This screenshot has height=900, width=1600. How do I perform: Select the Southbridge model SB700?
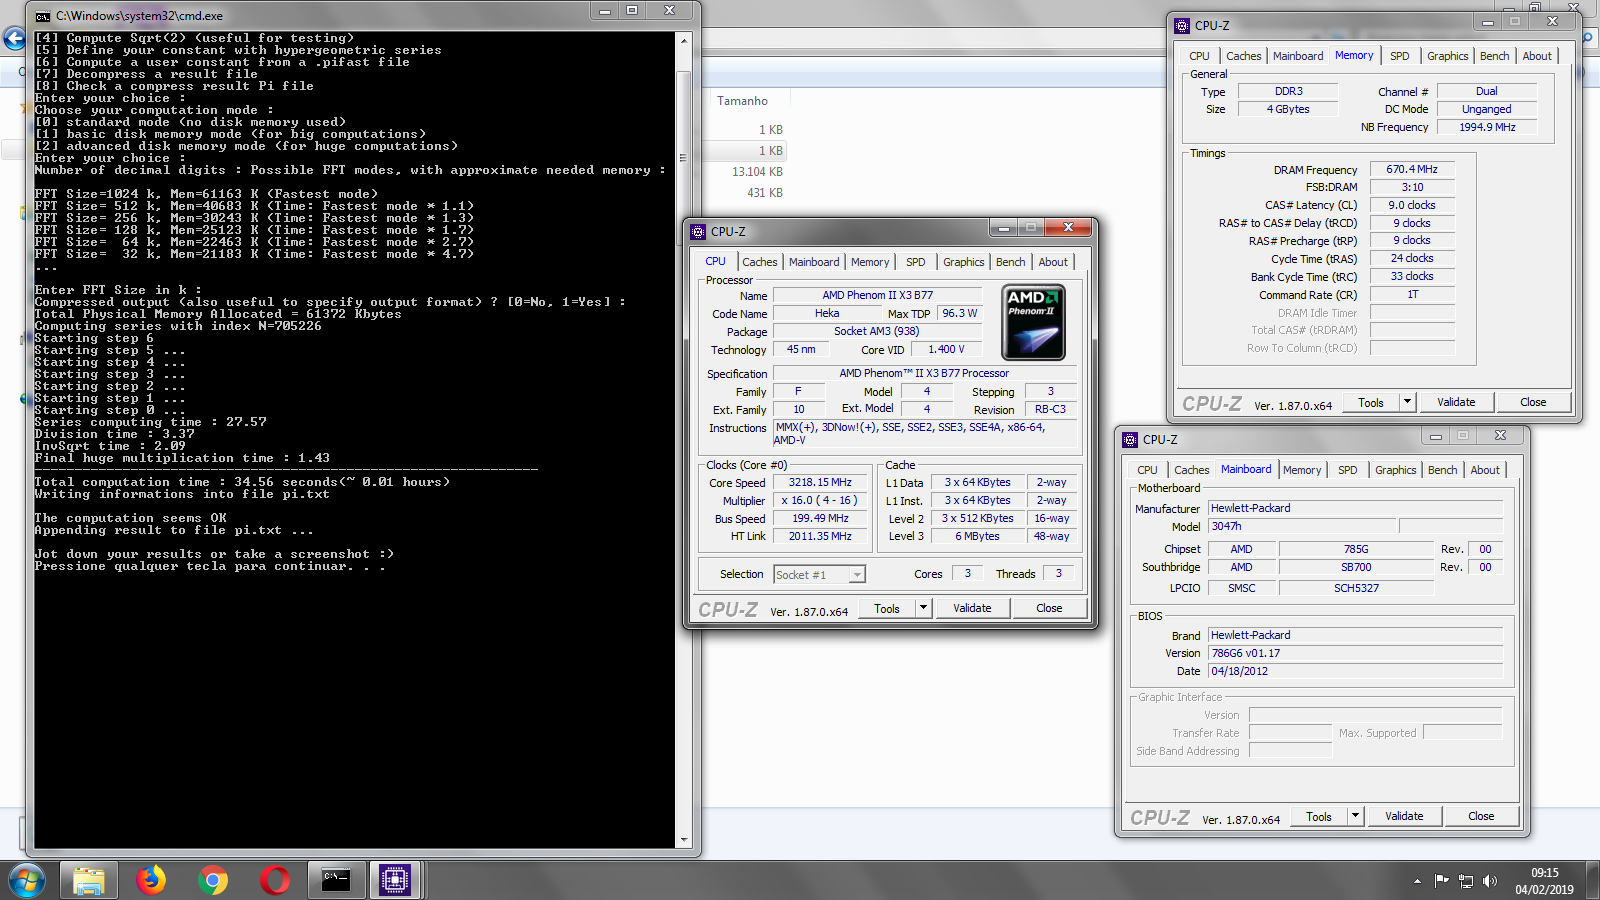(x=1356, y=568)
